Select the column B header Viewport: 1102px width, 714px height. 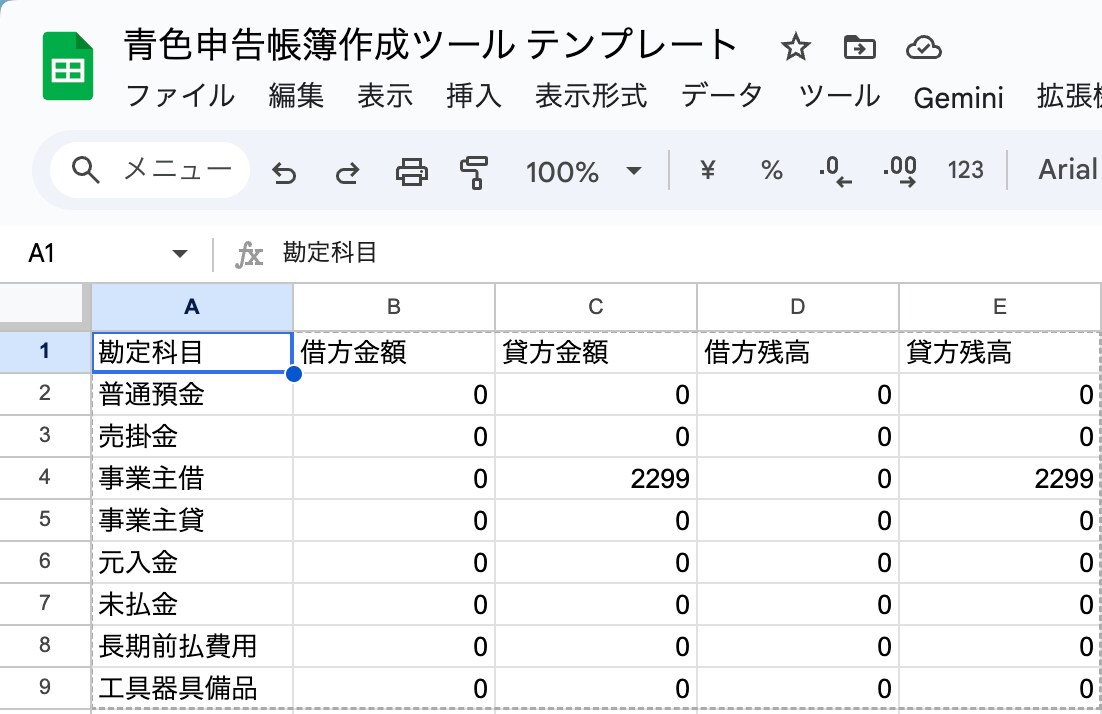pyautogui.click(x=394, y=307)
